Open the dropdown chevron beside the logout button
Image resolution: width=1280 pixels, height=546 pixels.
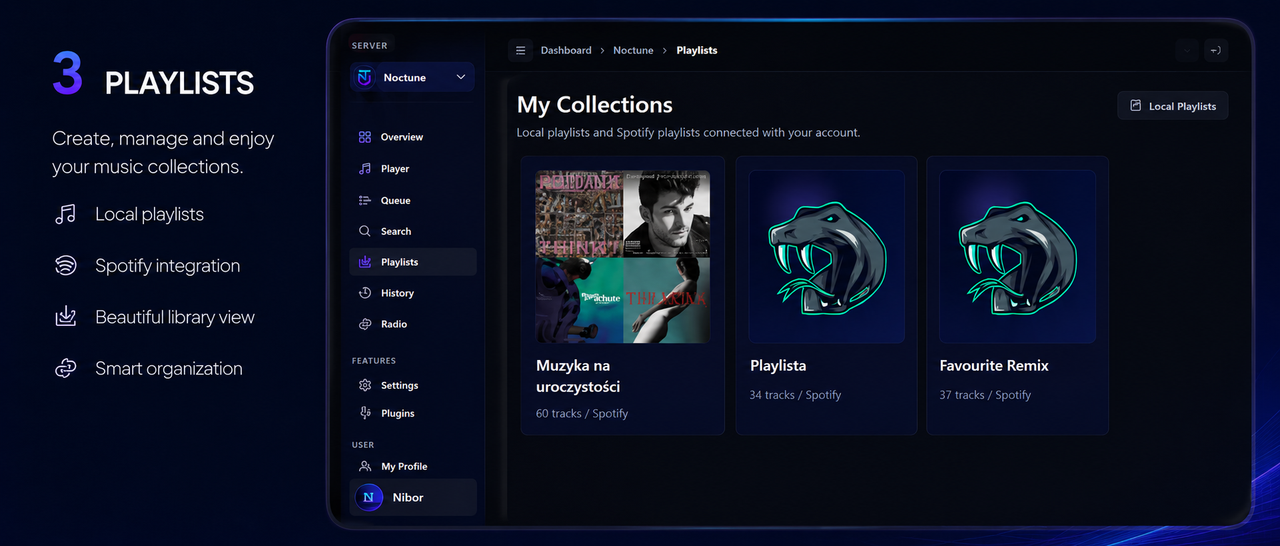coord(1187,50)
